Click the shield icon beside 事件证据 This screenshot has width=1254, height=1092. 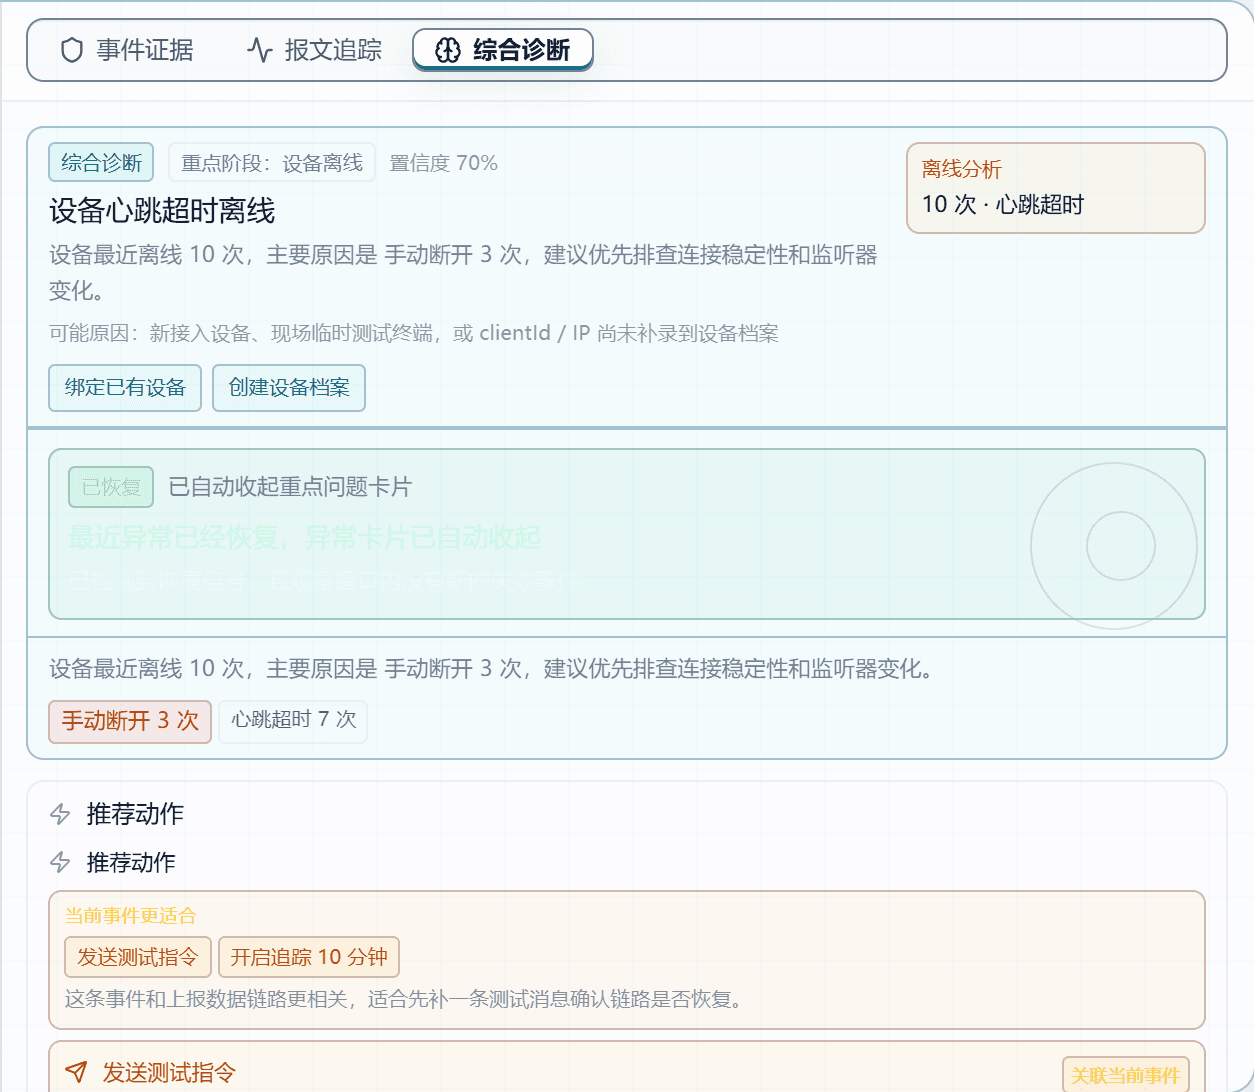[72, 50]
